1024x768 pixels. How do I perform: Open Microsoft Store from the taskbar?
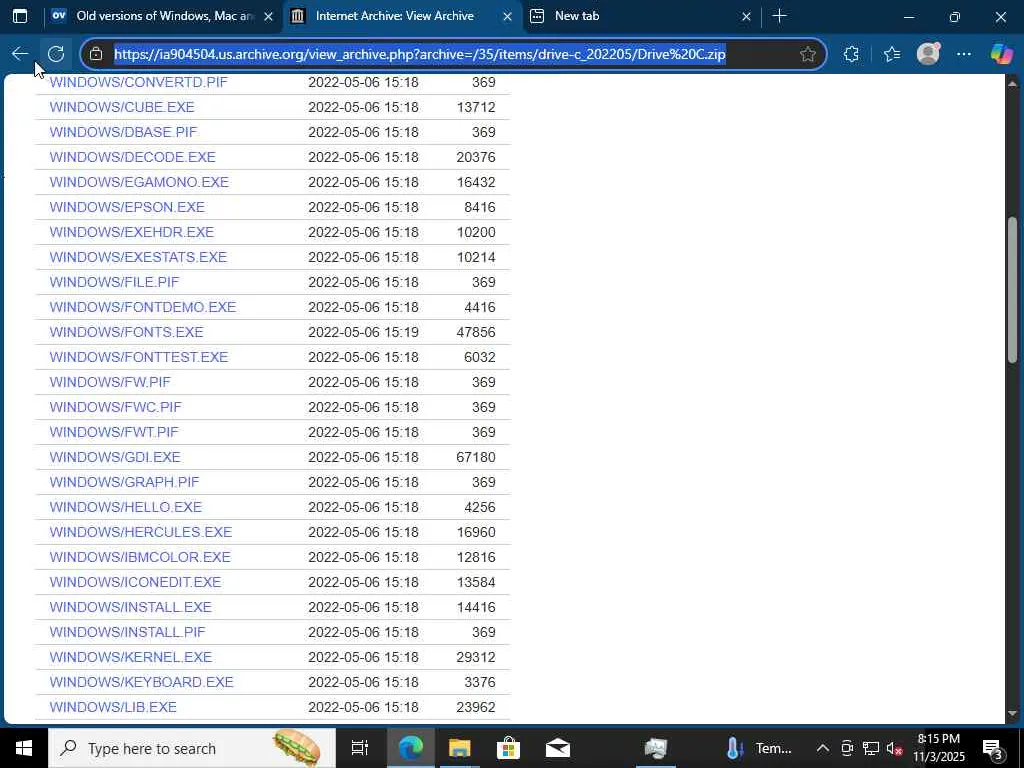point(508,748)
